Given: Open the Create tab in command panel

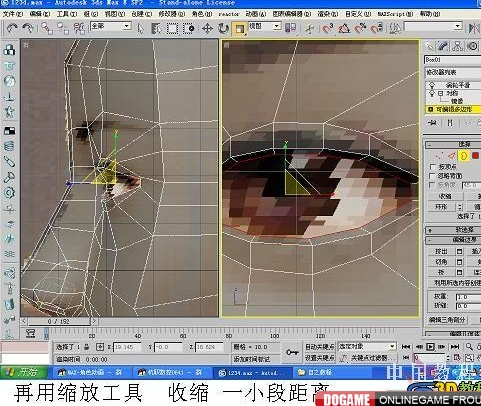Looking at the screenshot, I should coord(430,46).
